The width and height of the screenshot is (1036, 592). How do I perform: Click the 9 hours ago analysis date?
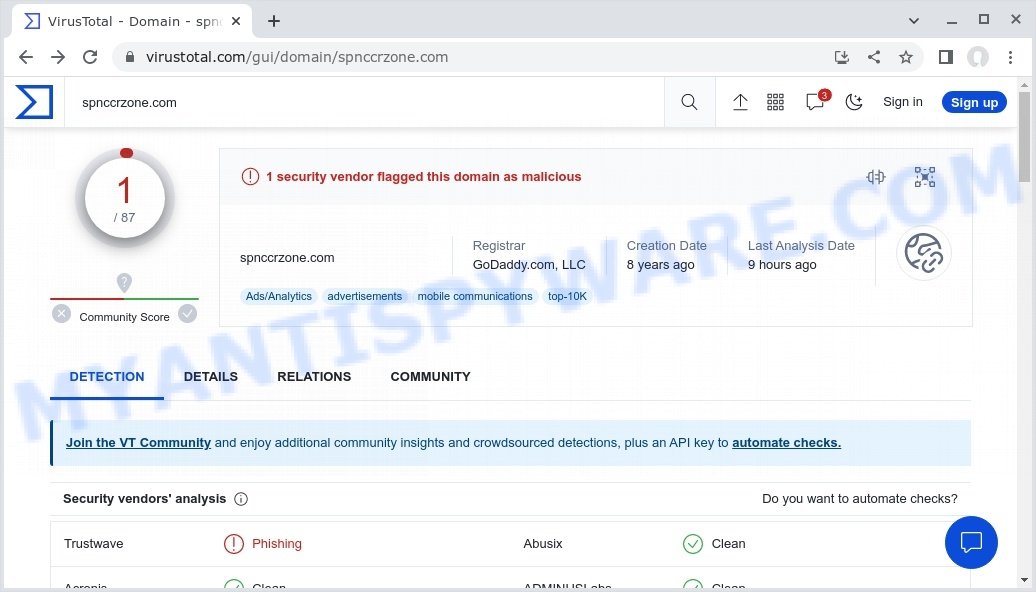click(782, 265)
